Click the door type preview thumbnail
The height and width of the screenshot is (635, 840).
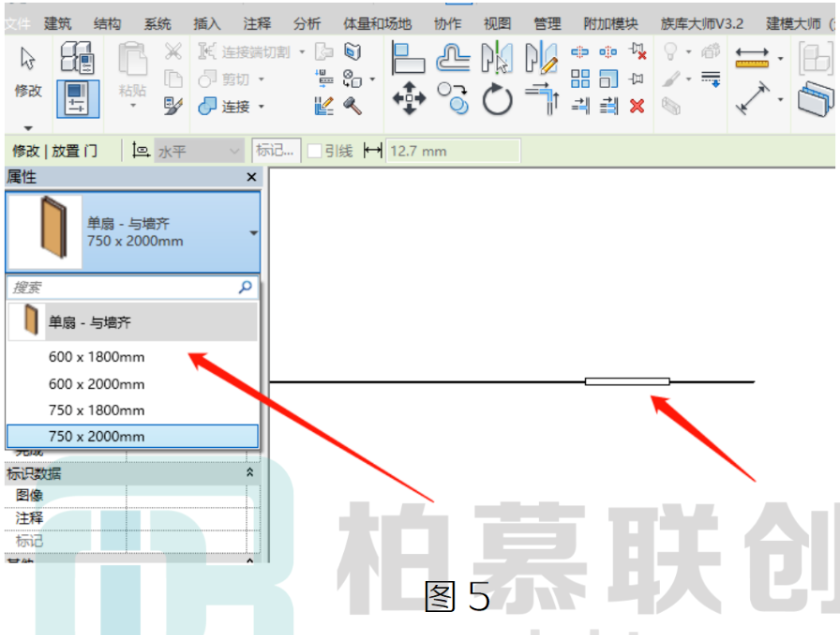(x=46, y=231)
